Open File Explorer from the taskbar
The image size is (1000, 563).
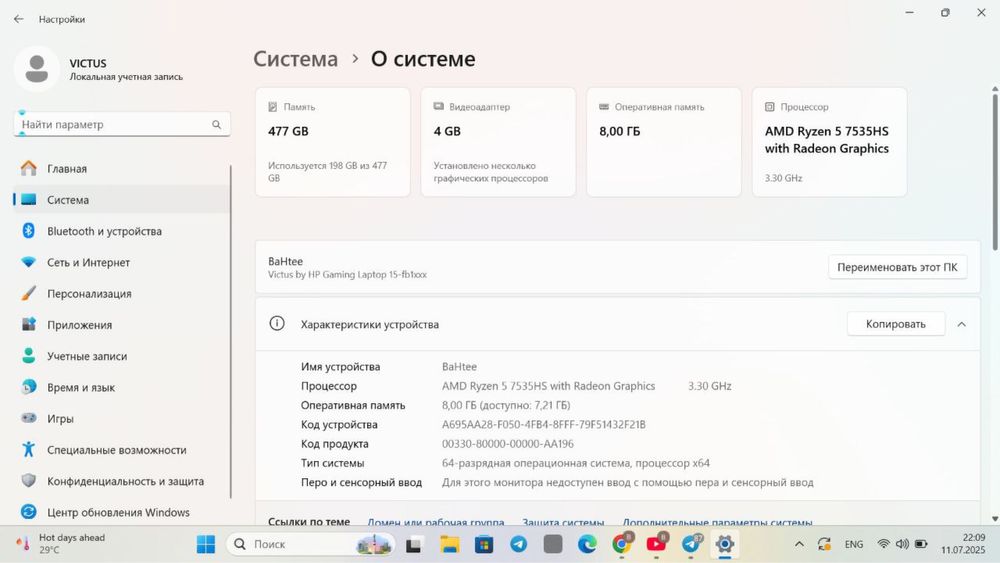[449, 545]
